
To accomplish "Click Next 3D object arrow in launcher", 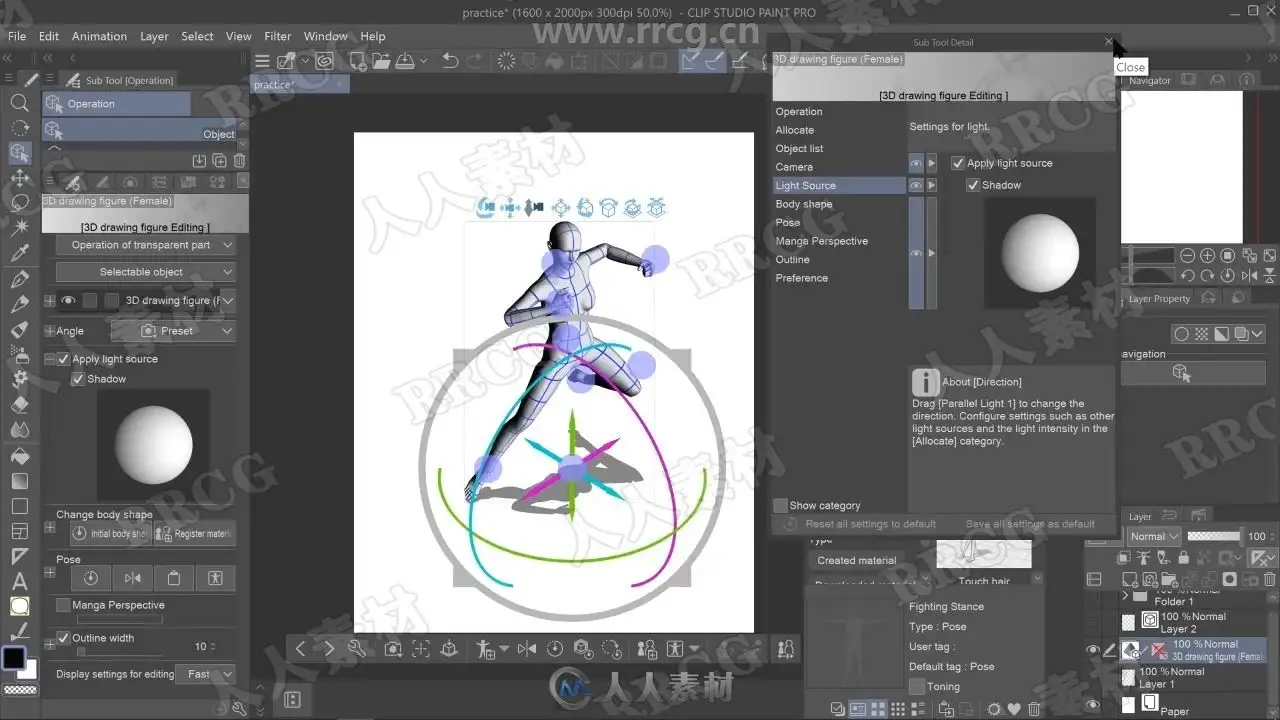I will [329, 648].
